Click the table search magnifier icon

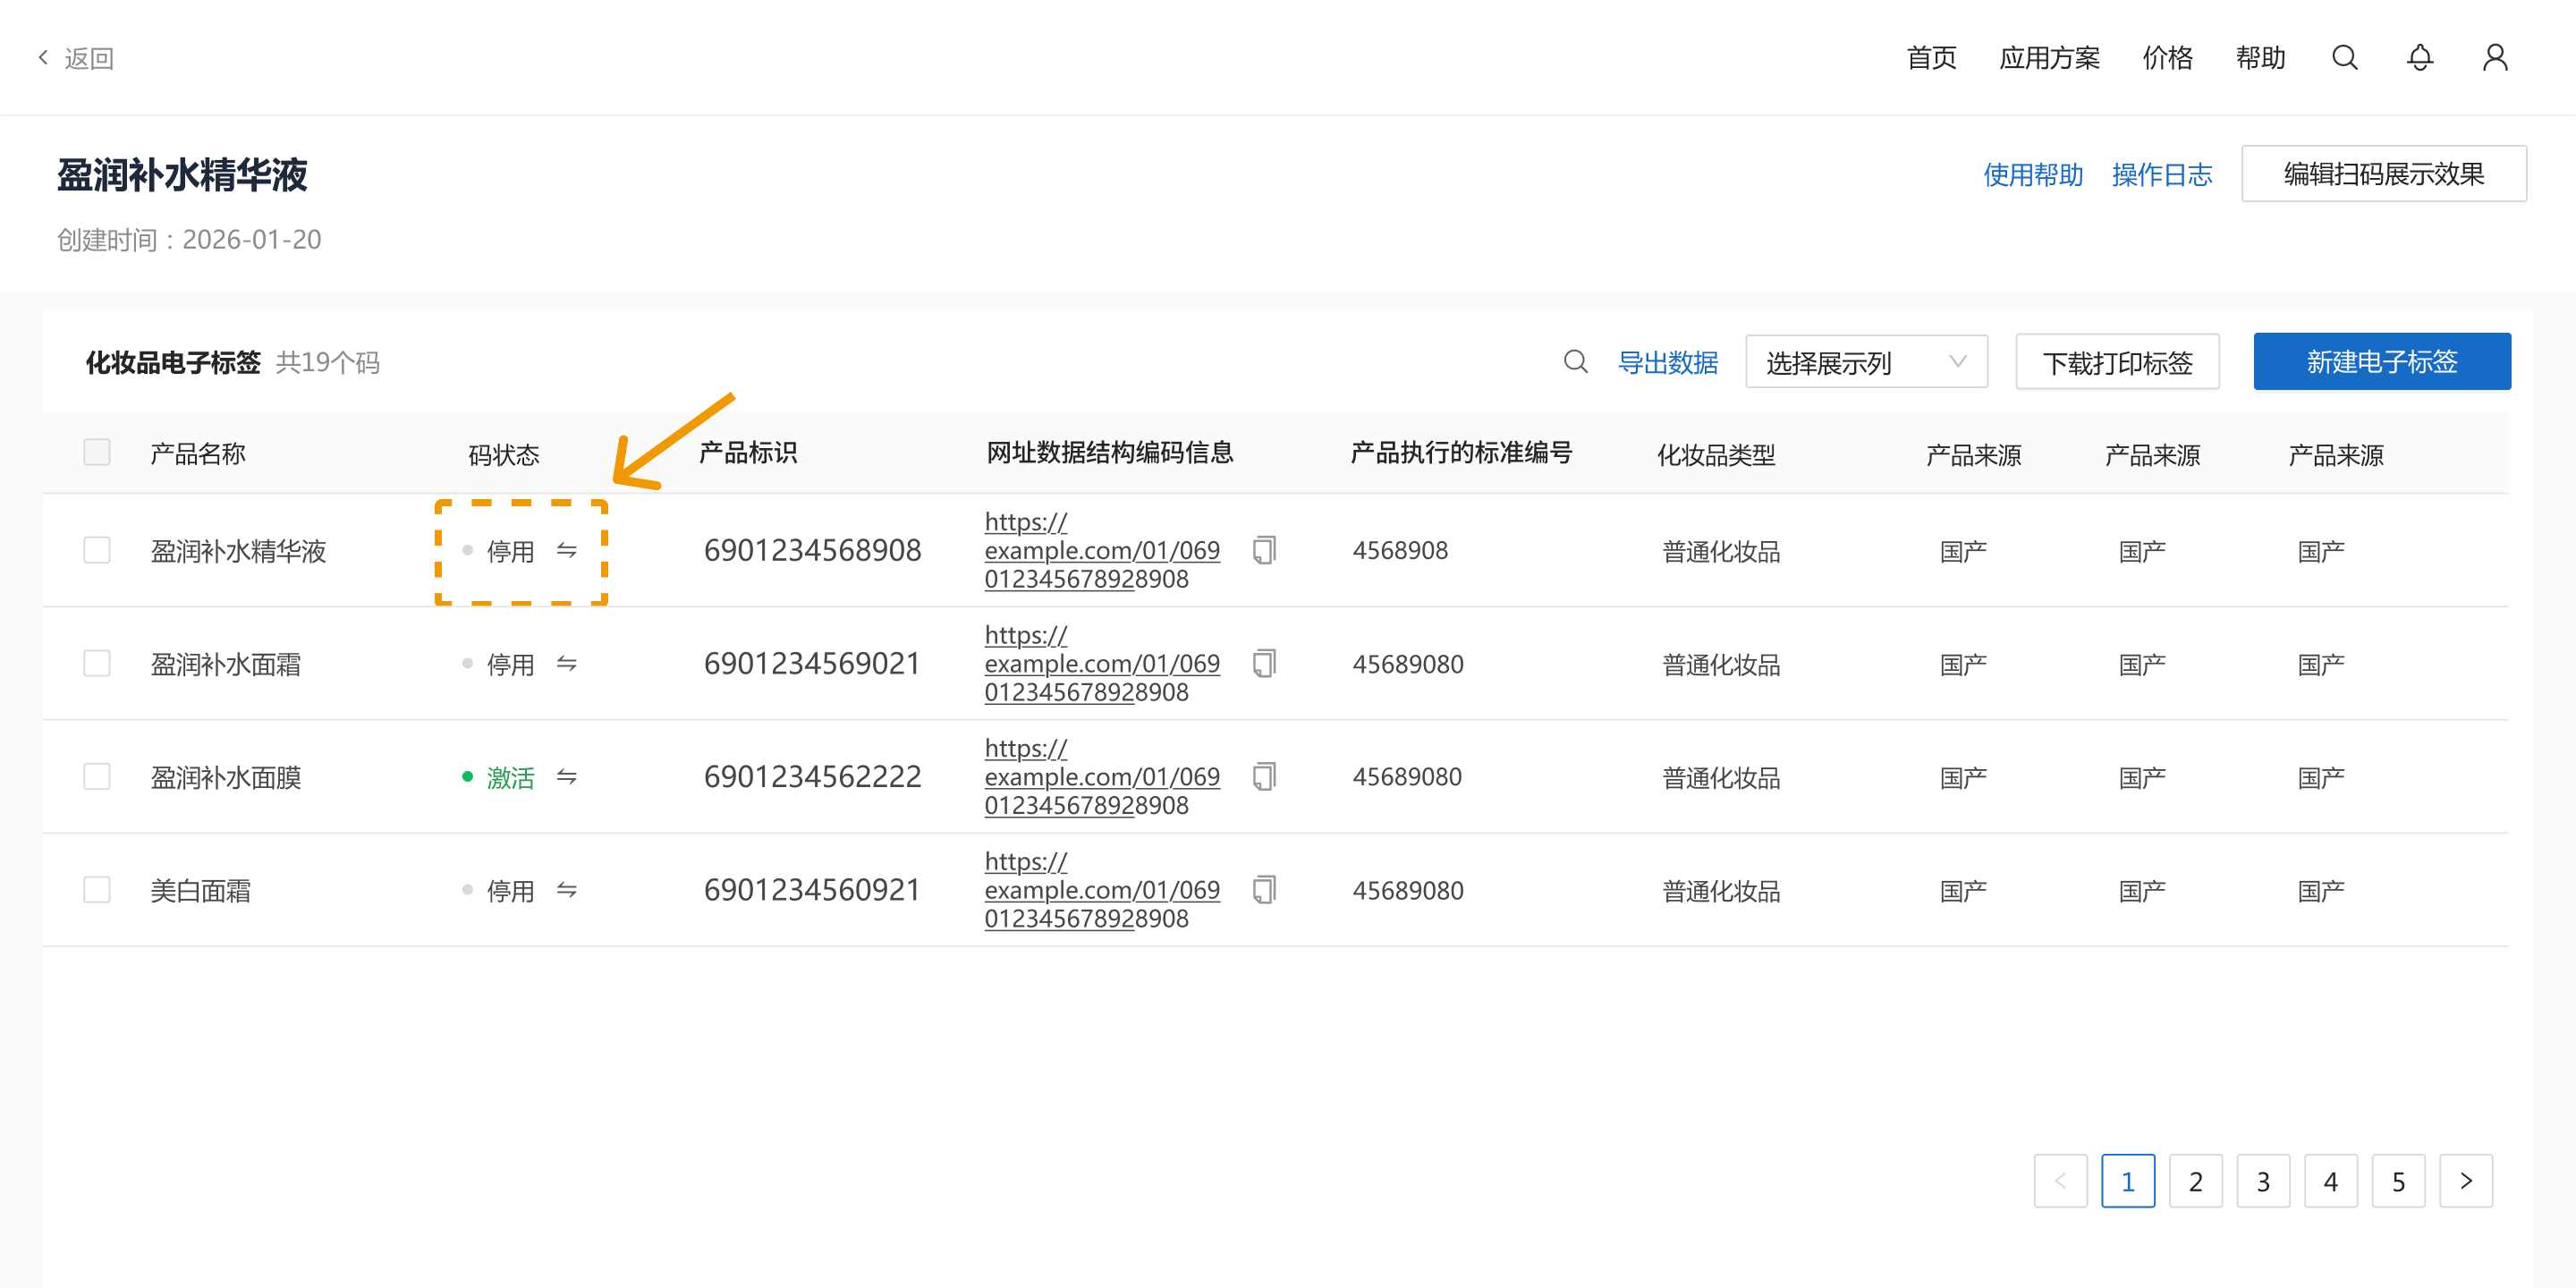[1575, 362]
